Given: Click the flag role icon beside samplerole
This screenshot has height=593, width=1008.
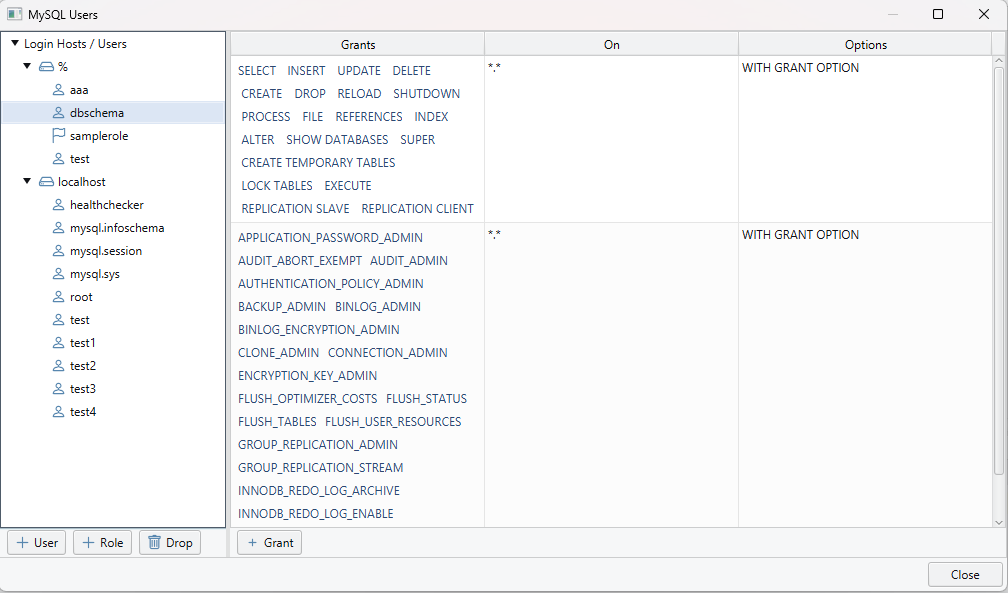Looking at the screenshot, I should click(58, 136).
